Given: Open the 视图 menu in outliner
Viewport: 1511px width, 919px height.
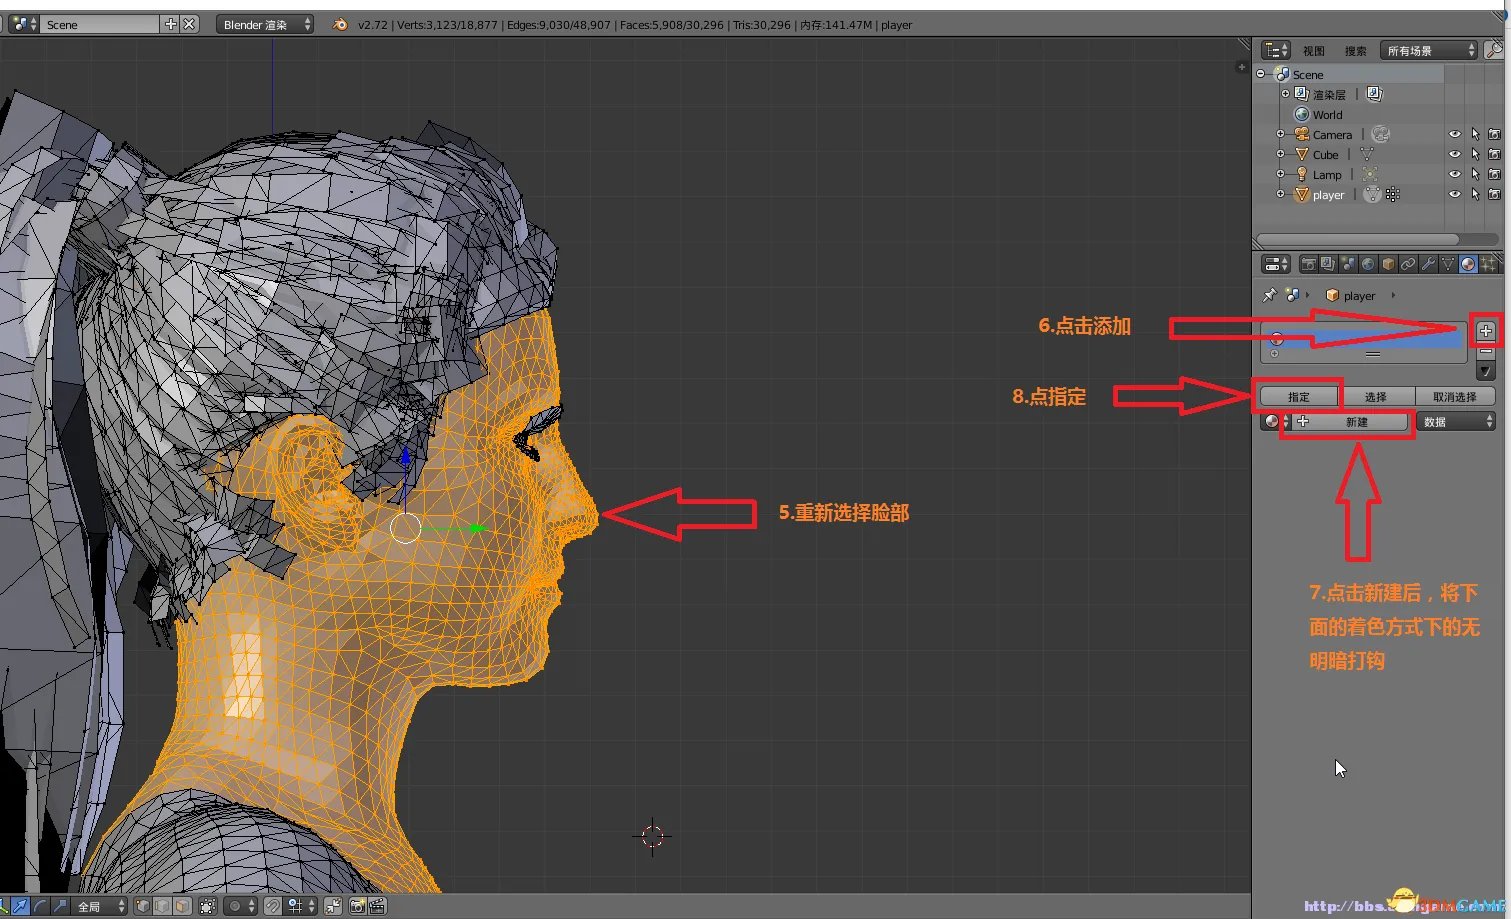Looking at the screenshot, I should (x=1313, y=51).
